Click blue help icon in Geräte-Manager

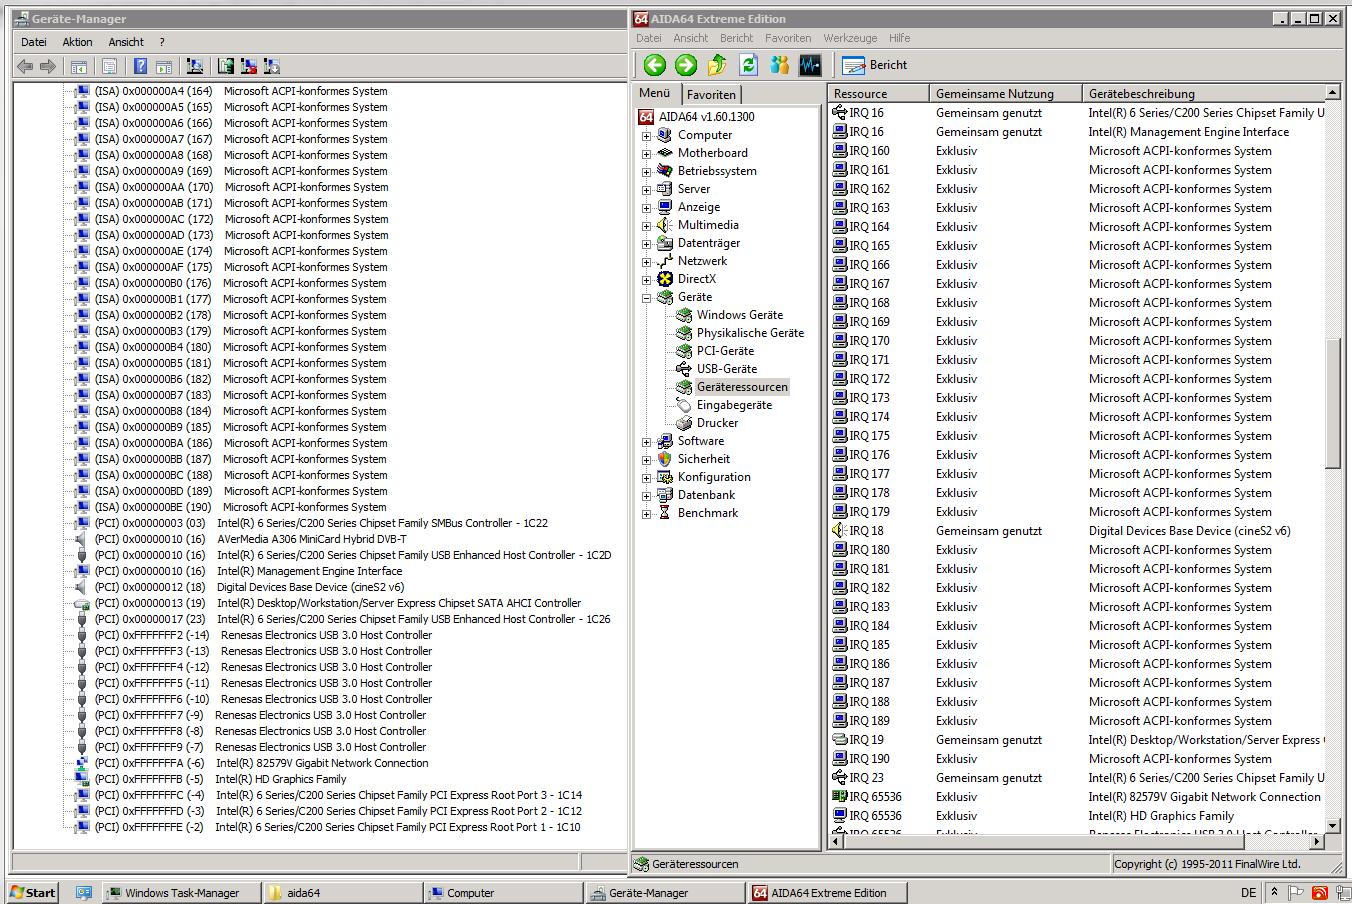141,67
